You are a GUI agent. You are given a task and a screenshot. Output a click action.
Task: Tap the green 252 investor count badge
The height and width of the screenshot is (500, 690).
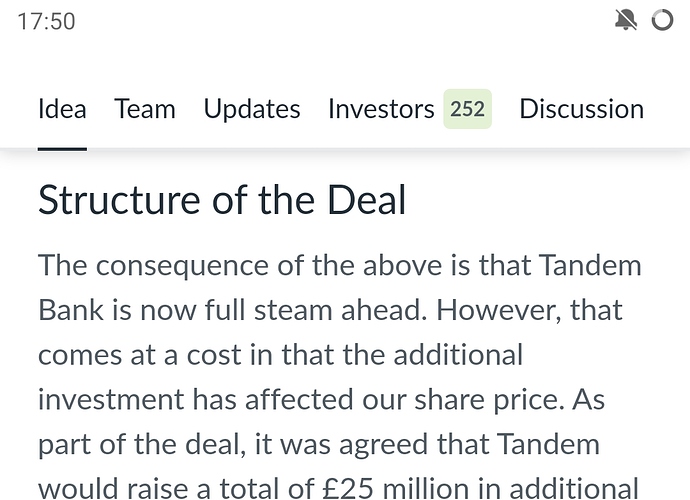467,109
